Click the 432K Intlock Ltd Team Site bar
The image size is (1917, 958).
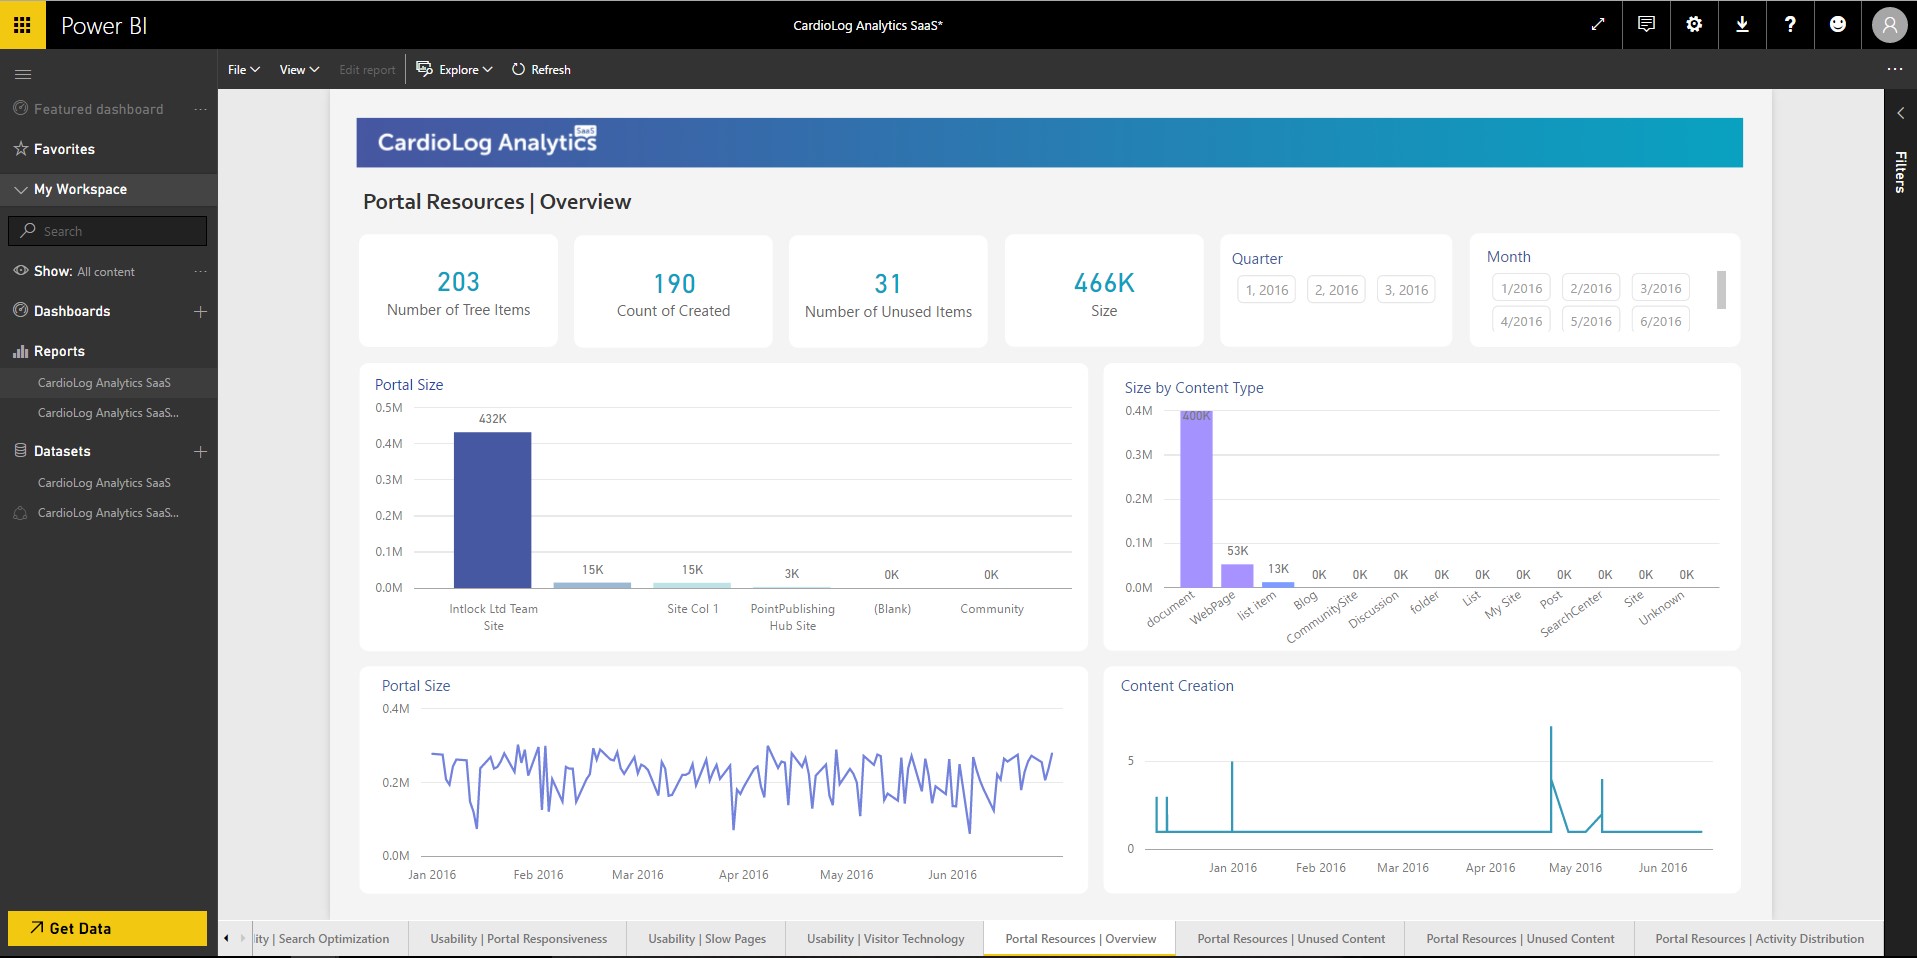point(492,510)
